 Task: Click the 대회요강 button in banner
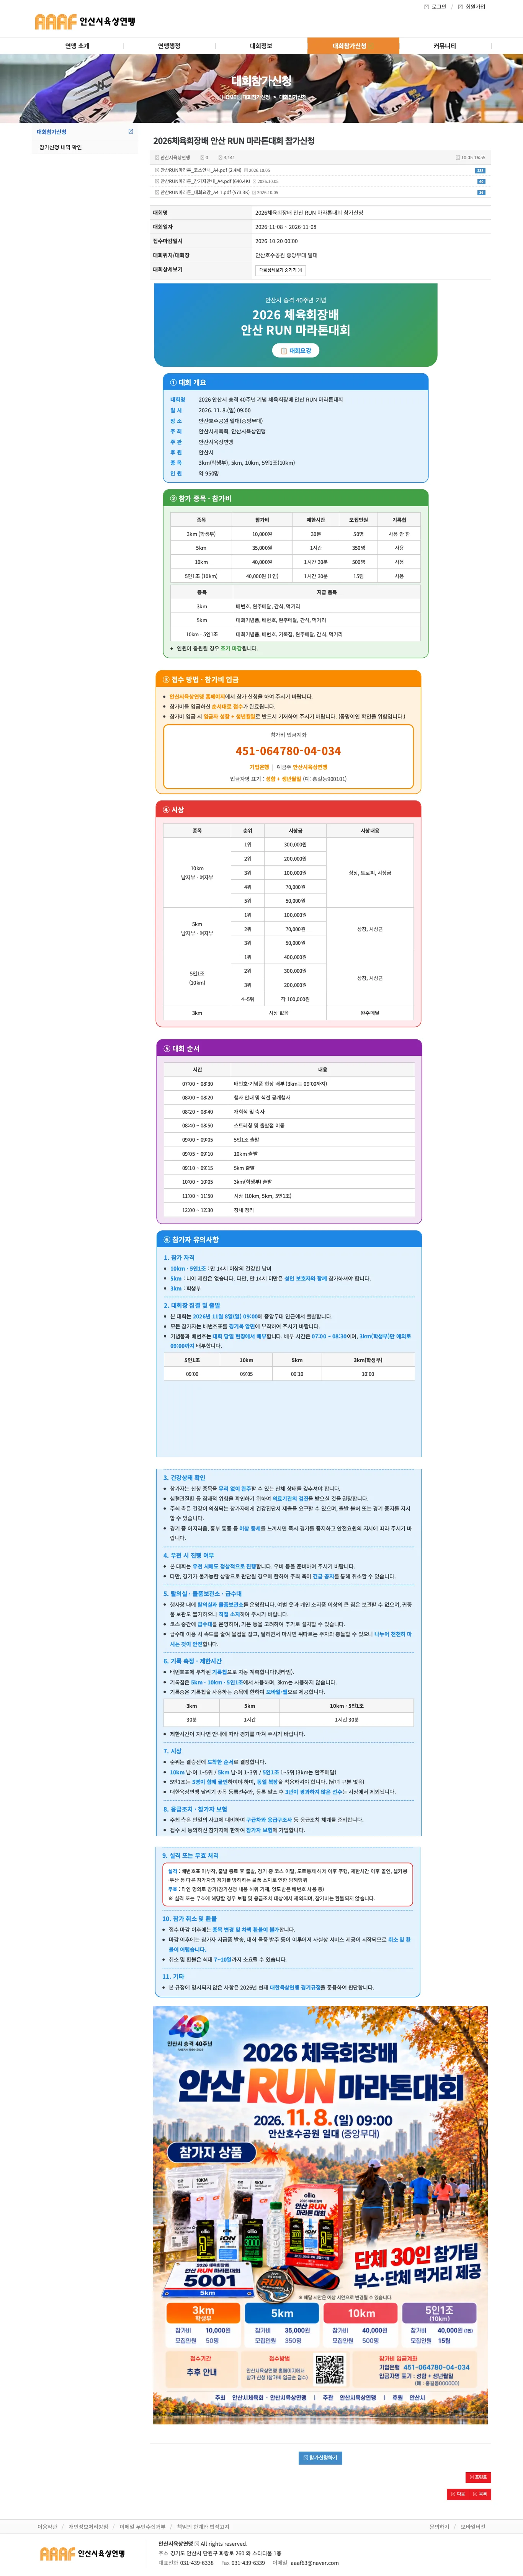(x=296, y=351)
